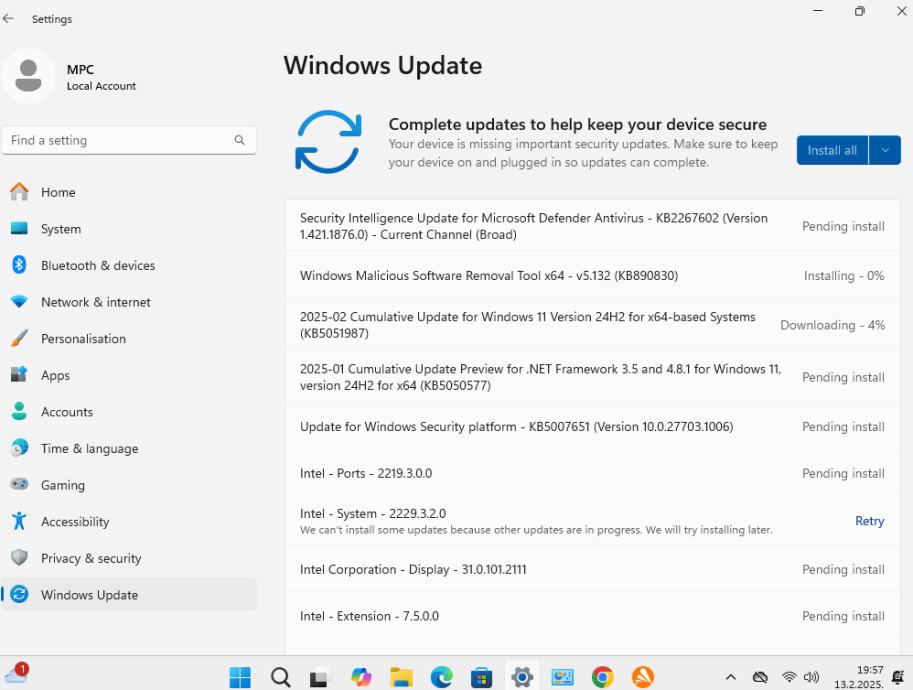The height and width of the screenshot is (690, 913).
Task: Select the Intel - Extension 7.5.0.0 row
Action: pyautogui.click(x=593, y=616)
